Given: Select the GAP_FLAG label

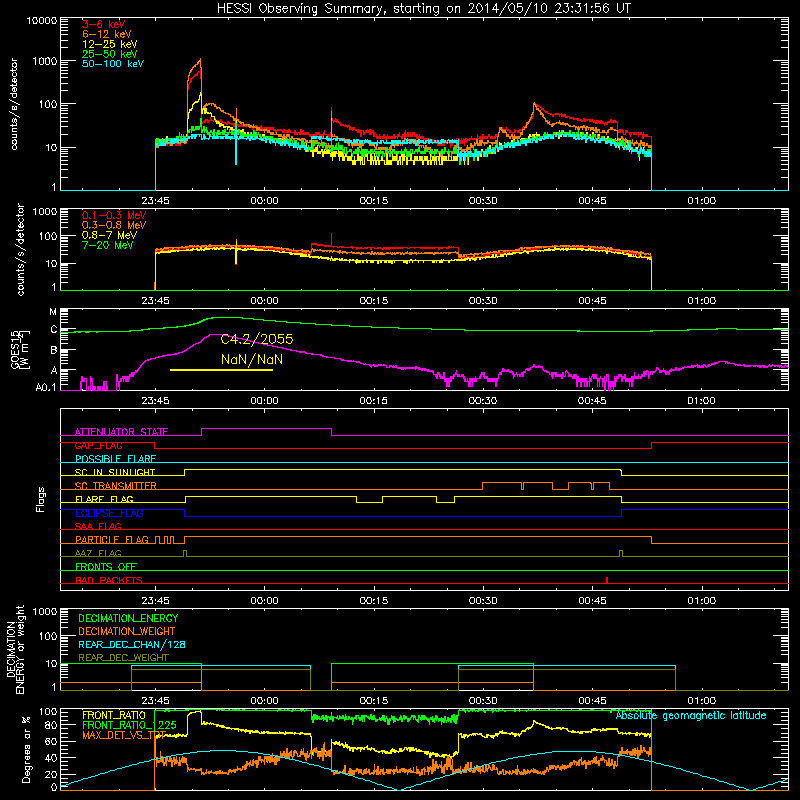Looking at the screenshot, I should [x=98, y=445].
